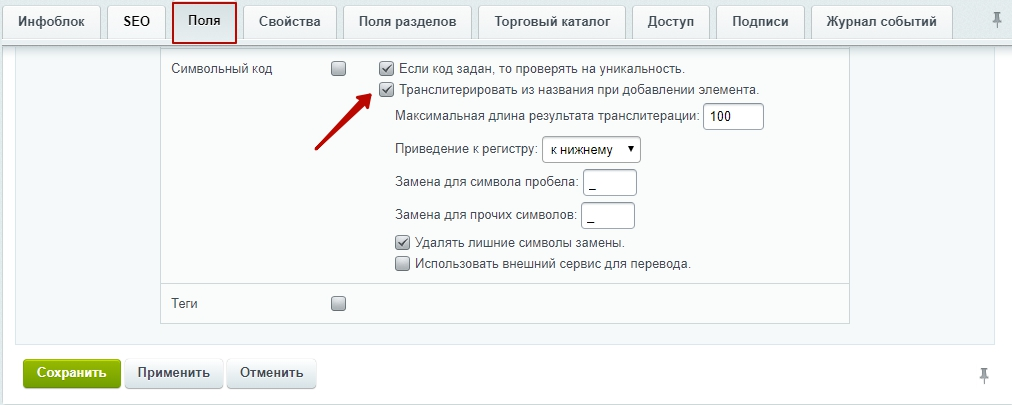This screenshot has width=1012, height=405.
Task: Click the Отменить button
Action: (272, 373)
